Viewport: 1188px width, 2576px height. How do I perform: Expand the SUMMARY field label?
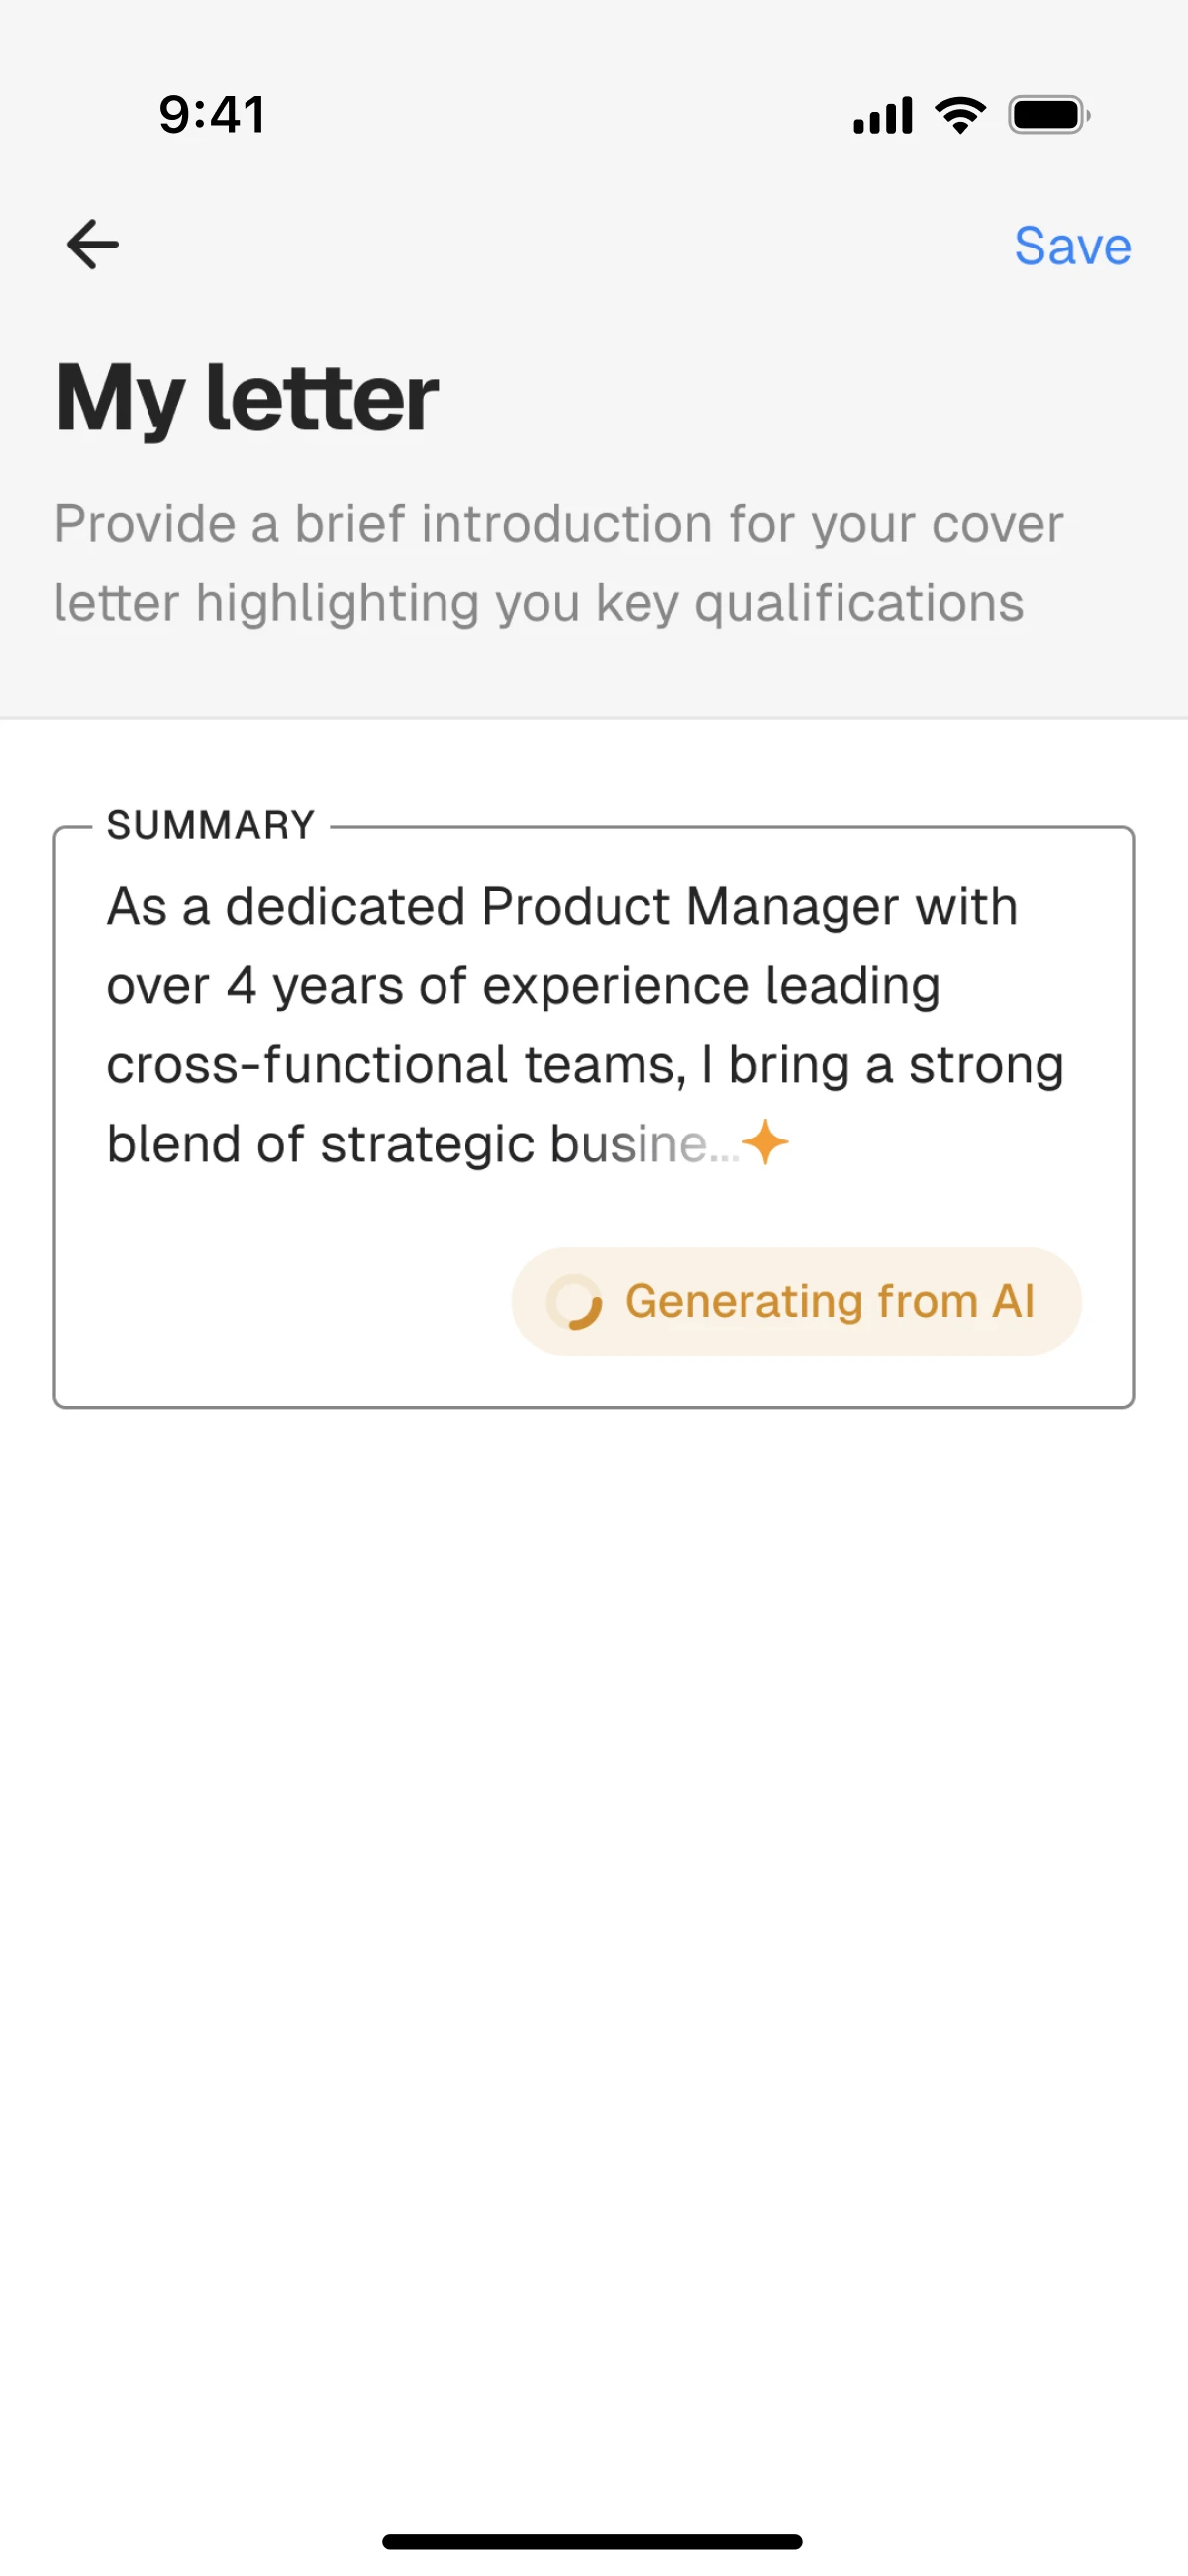pyautogui.click(x=210, y=823)
